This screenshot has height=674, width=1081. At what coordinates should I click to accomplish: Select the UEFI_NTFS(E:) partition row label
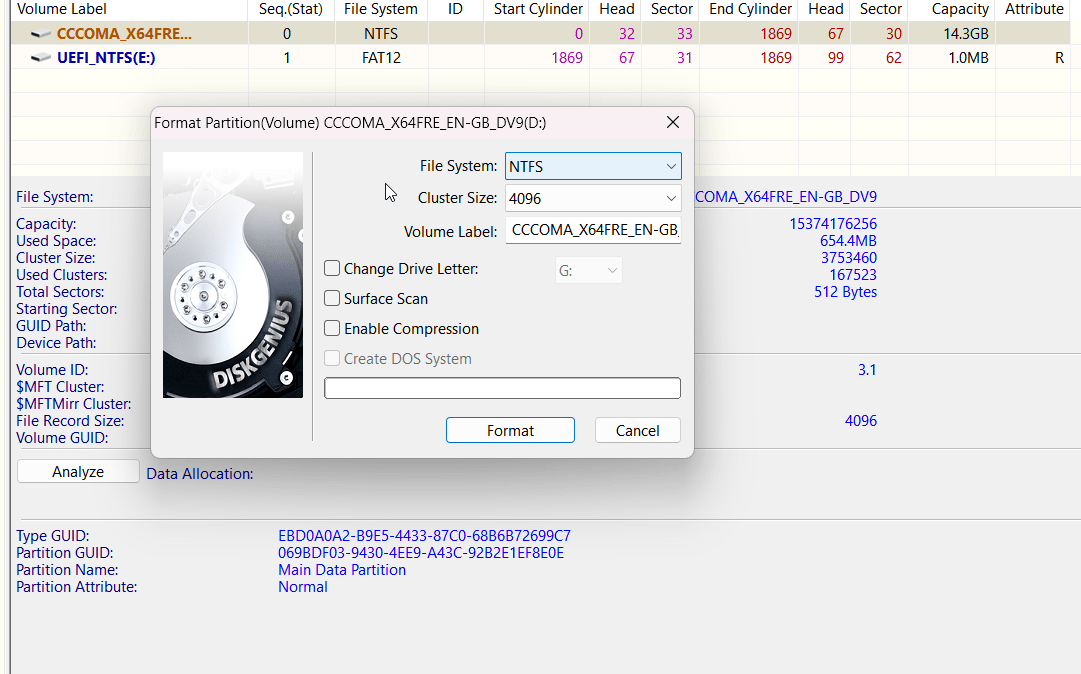(x=106, y=58)
